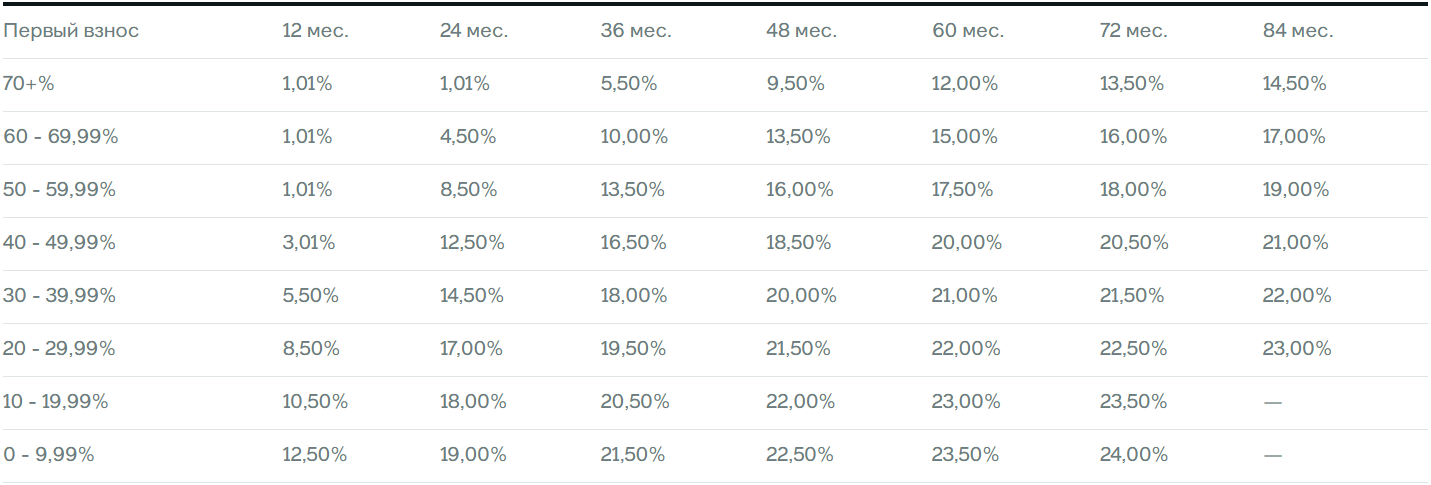This screenshot has height=485, width=1431.
Task: Click the dash in the 10 - 19,99% row
Action: [1272, 402]
